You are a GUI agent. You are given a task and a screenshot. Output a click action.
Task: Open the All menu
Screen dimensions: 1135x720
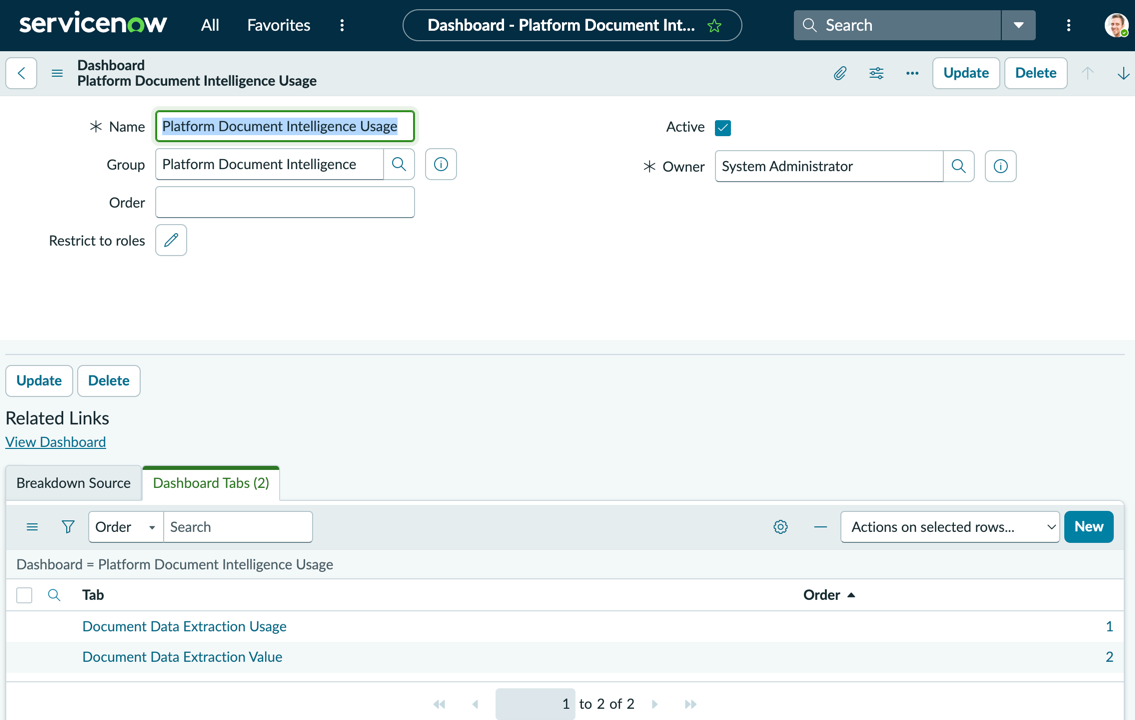click(210, 25)
